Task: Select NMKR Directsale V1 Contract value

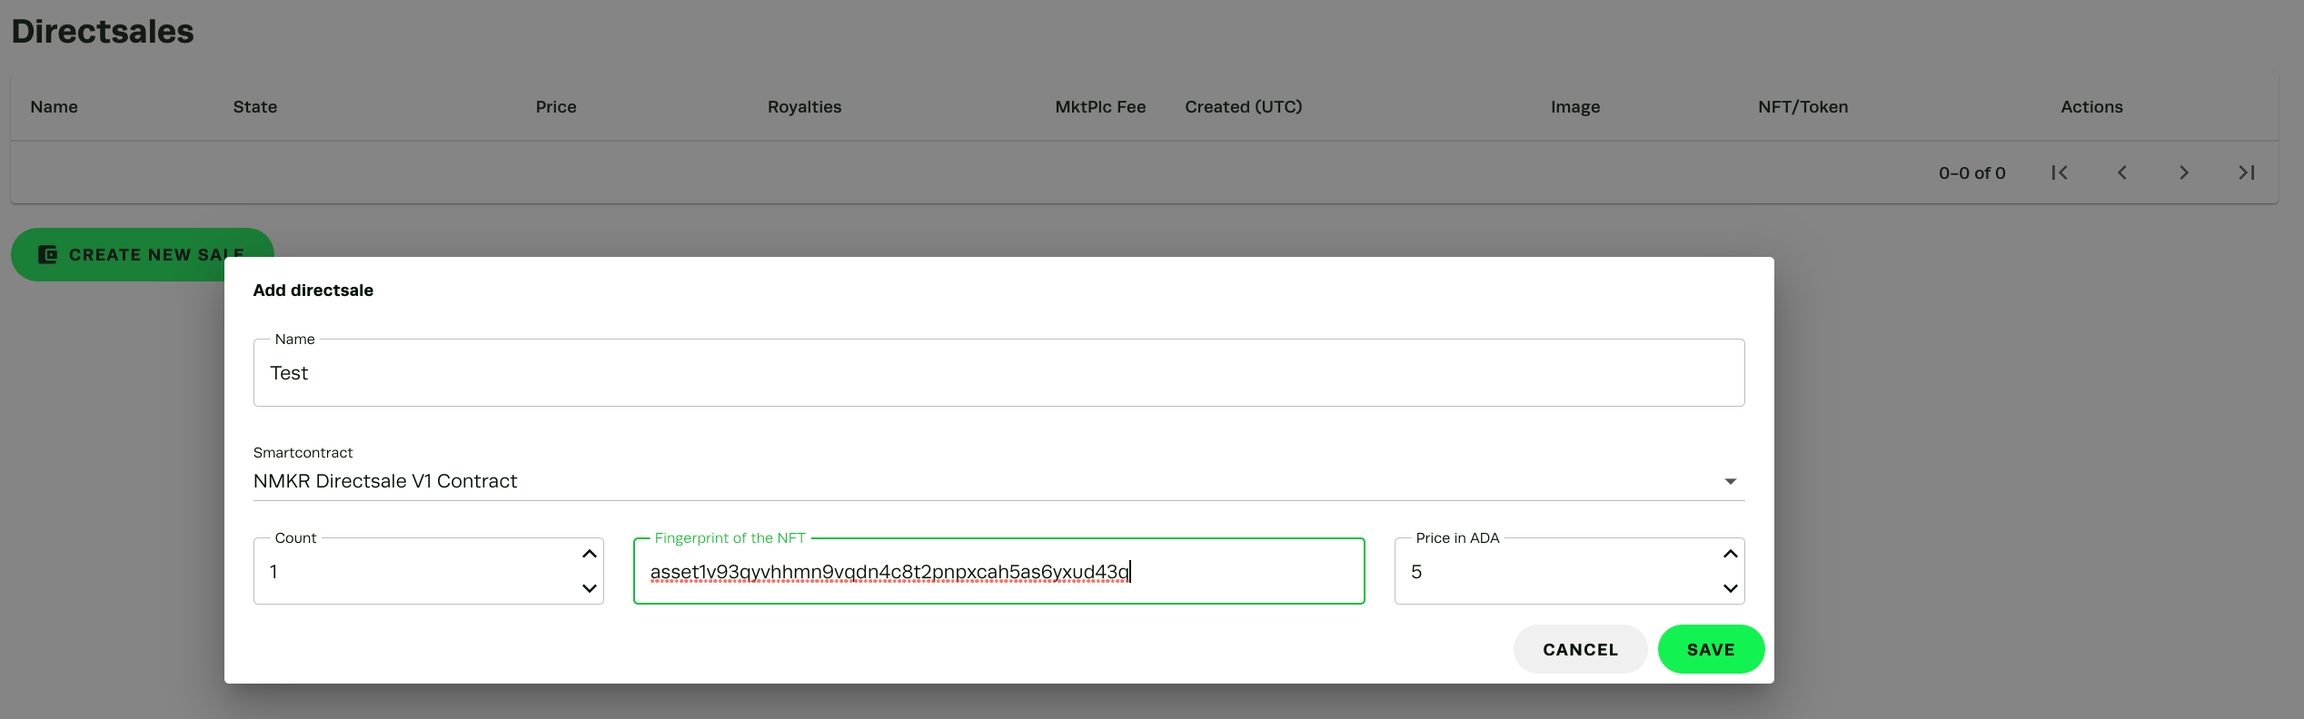Action: click(x=385, y=481)
